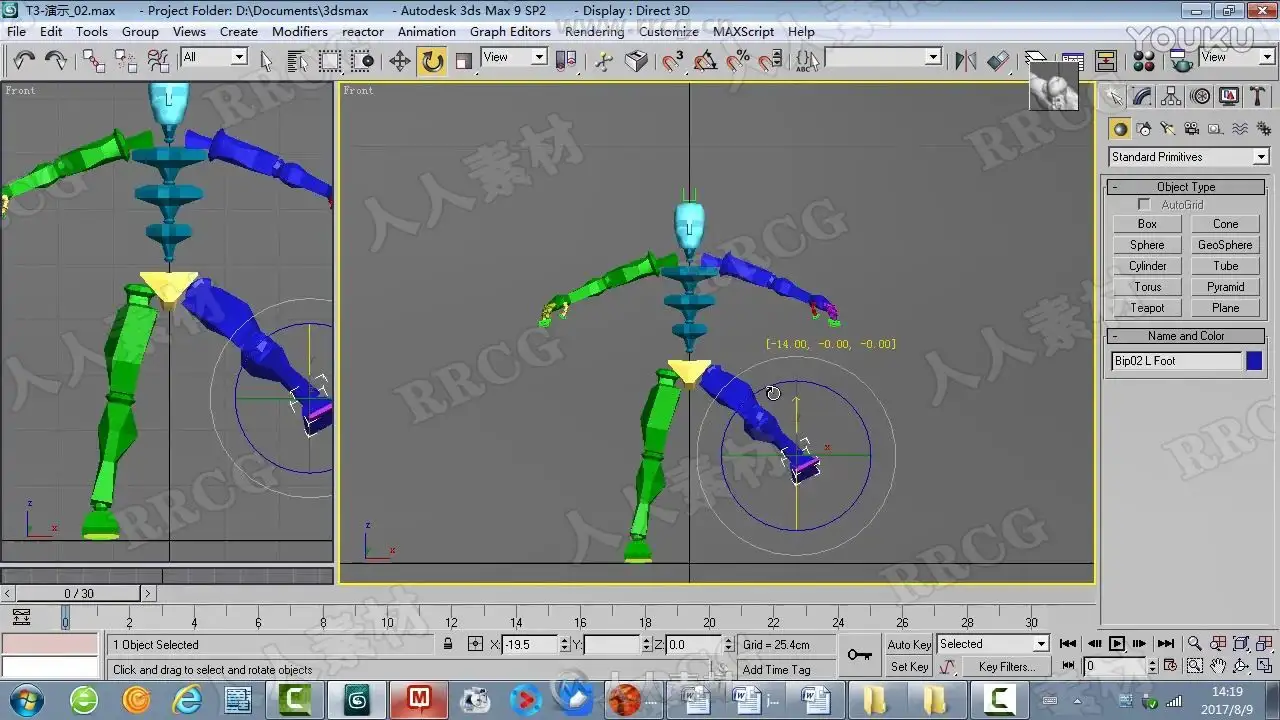Expand the Standard Primitives dropdown
The image size is (1280, 720).
tap(1260, 157)
